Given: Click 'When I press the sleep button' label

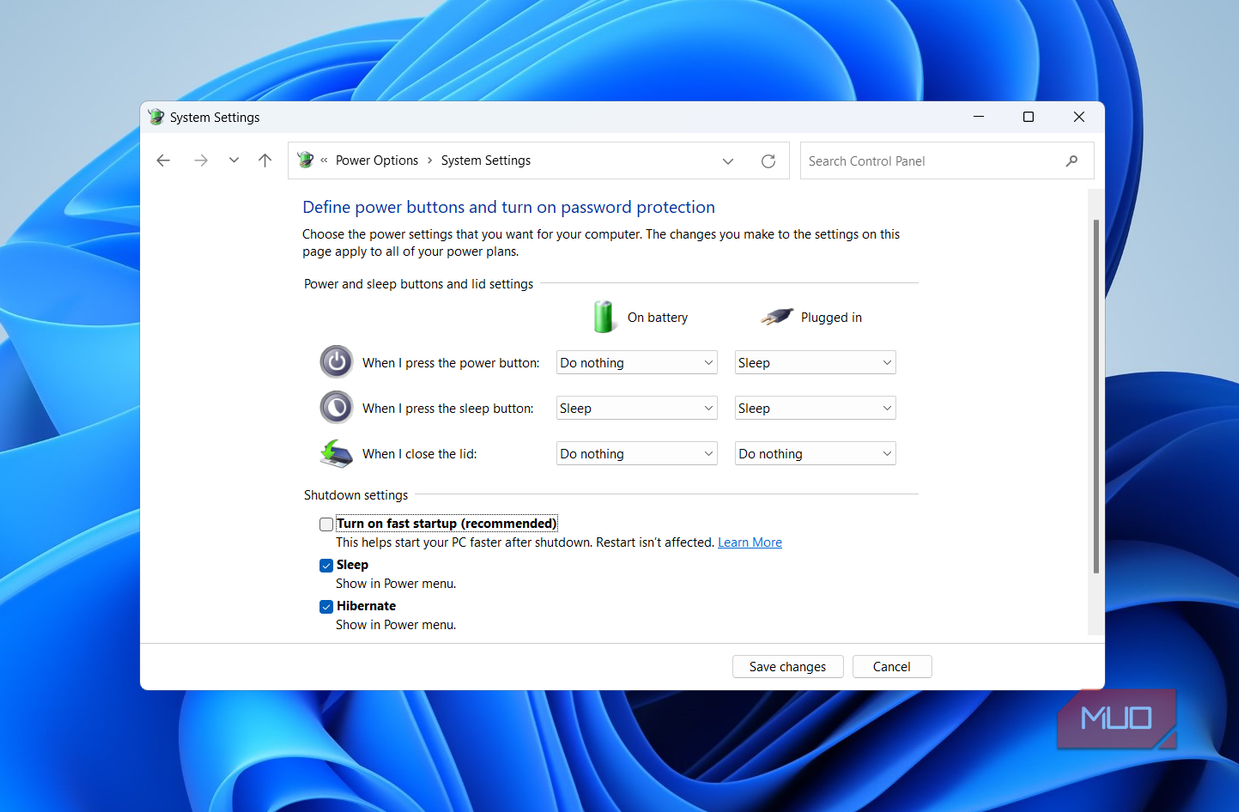Looking at the screenshot, I should coord(448,408).
